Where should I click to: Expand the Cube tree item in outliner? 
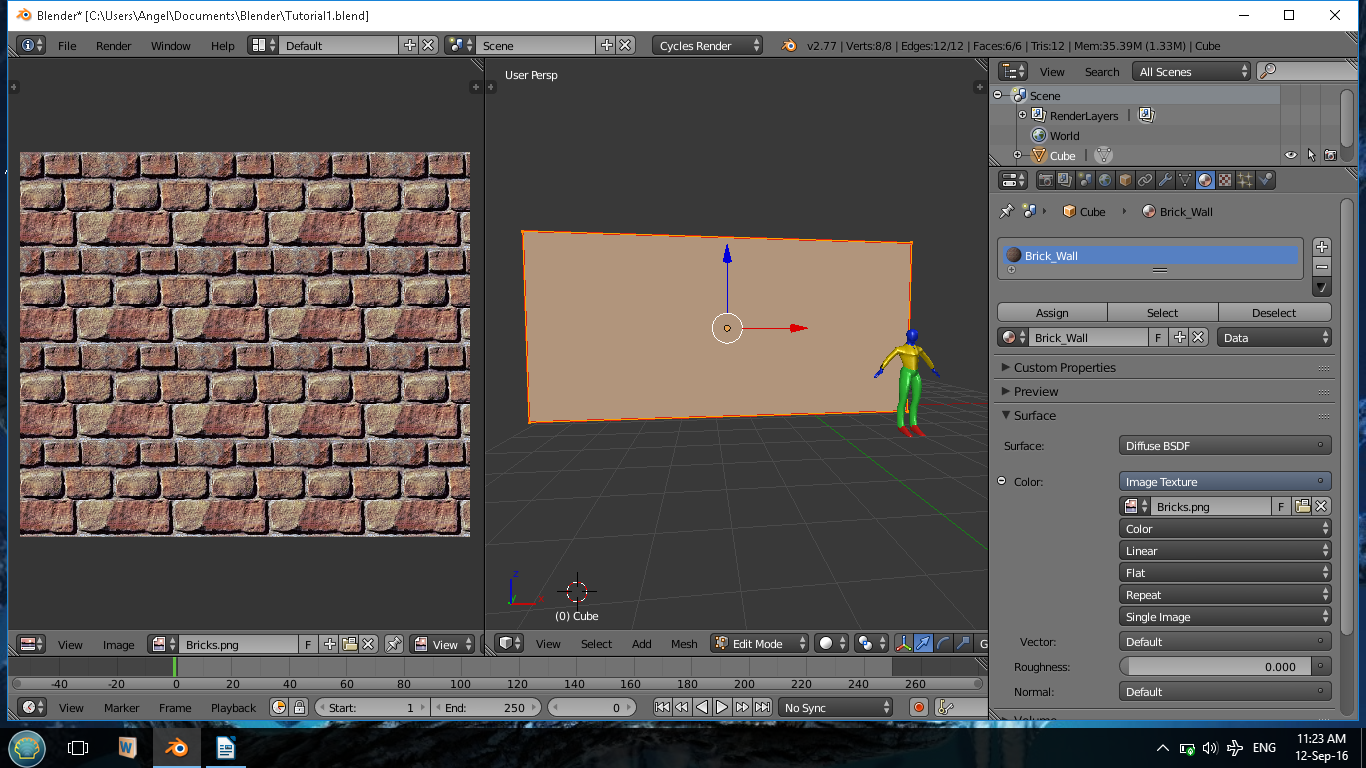click(1017, 155)
